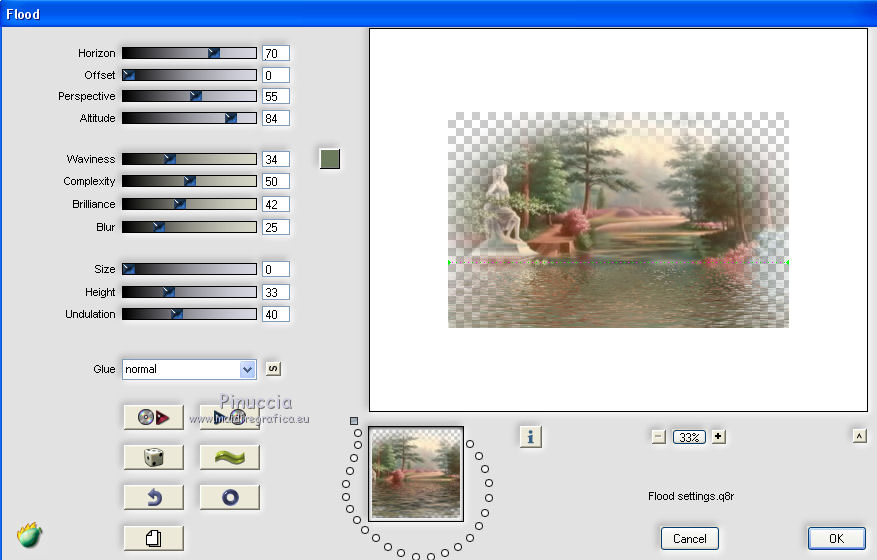The height and width of the screenshot is (560, 877).
Task: Click the Horizon value field
Action: point(276,53)
